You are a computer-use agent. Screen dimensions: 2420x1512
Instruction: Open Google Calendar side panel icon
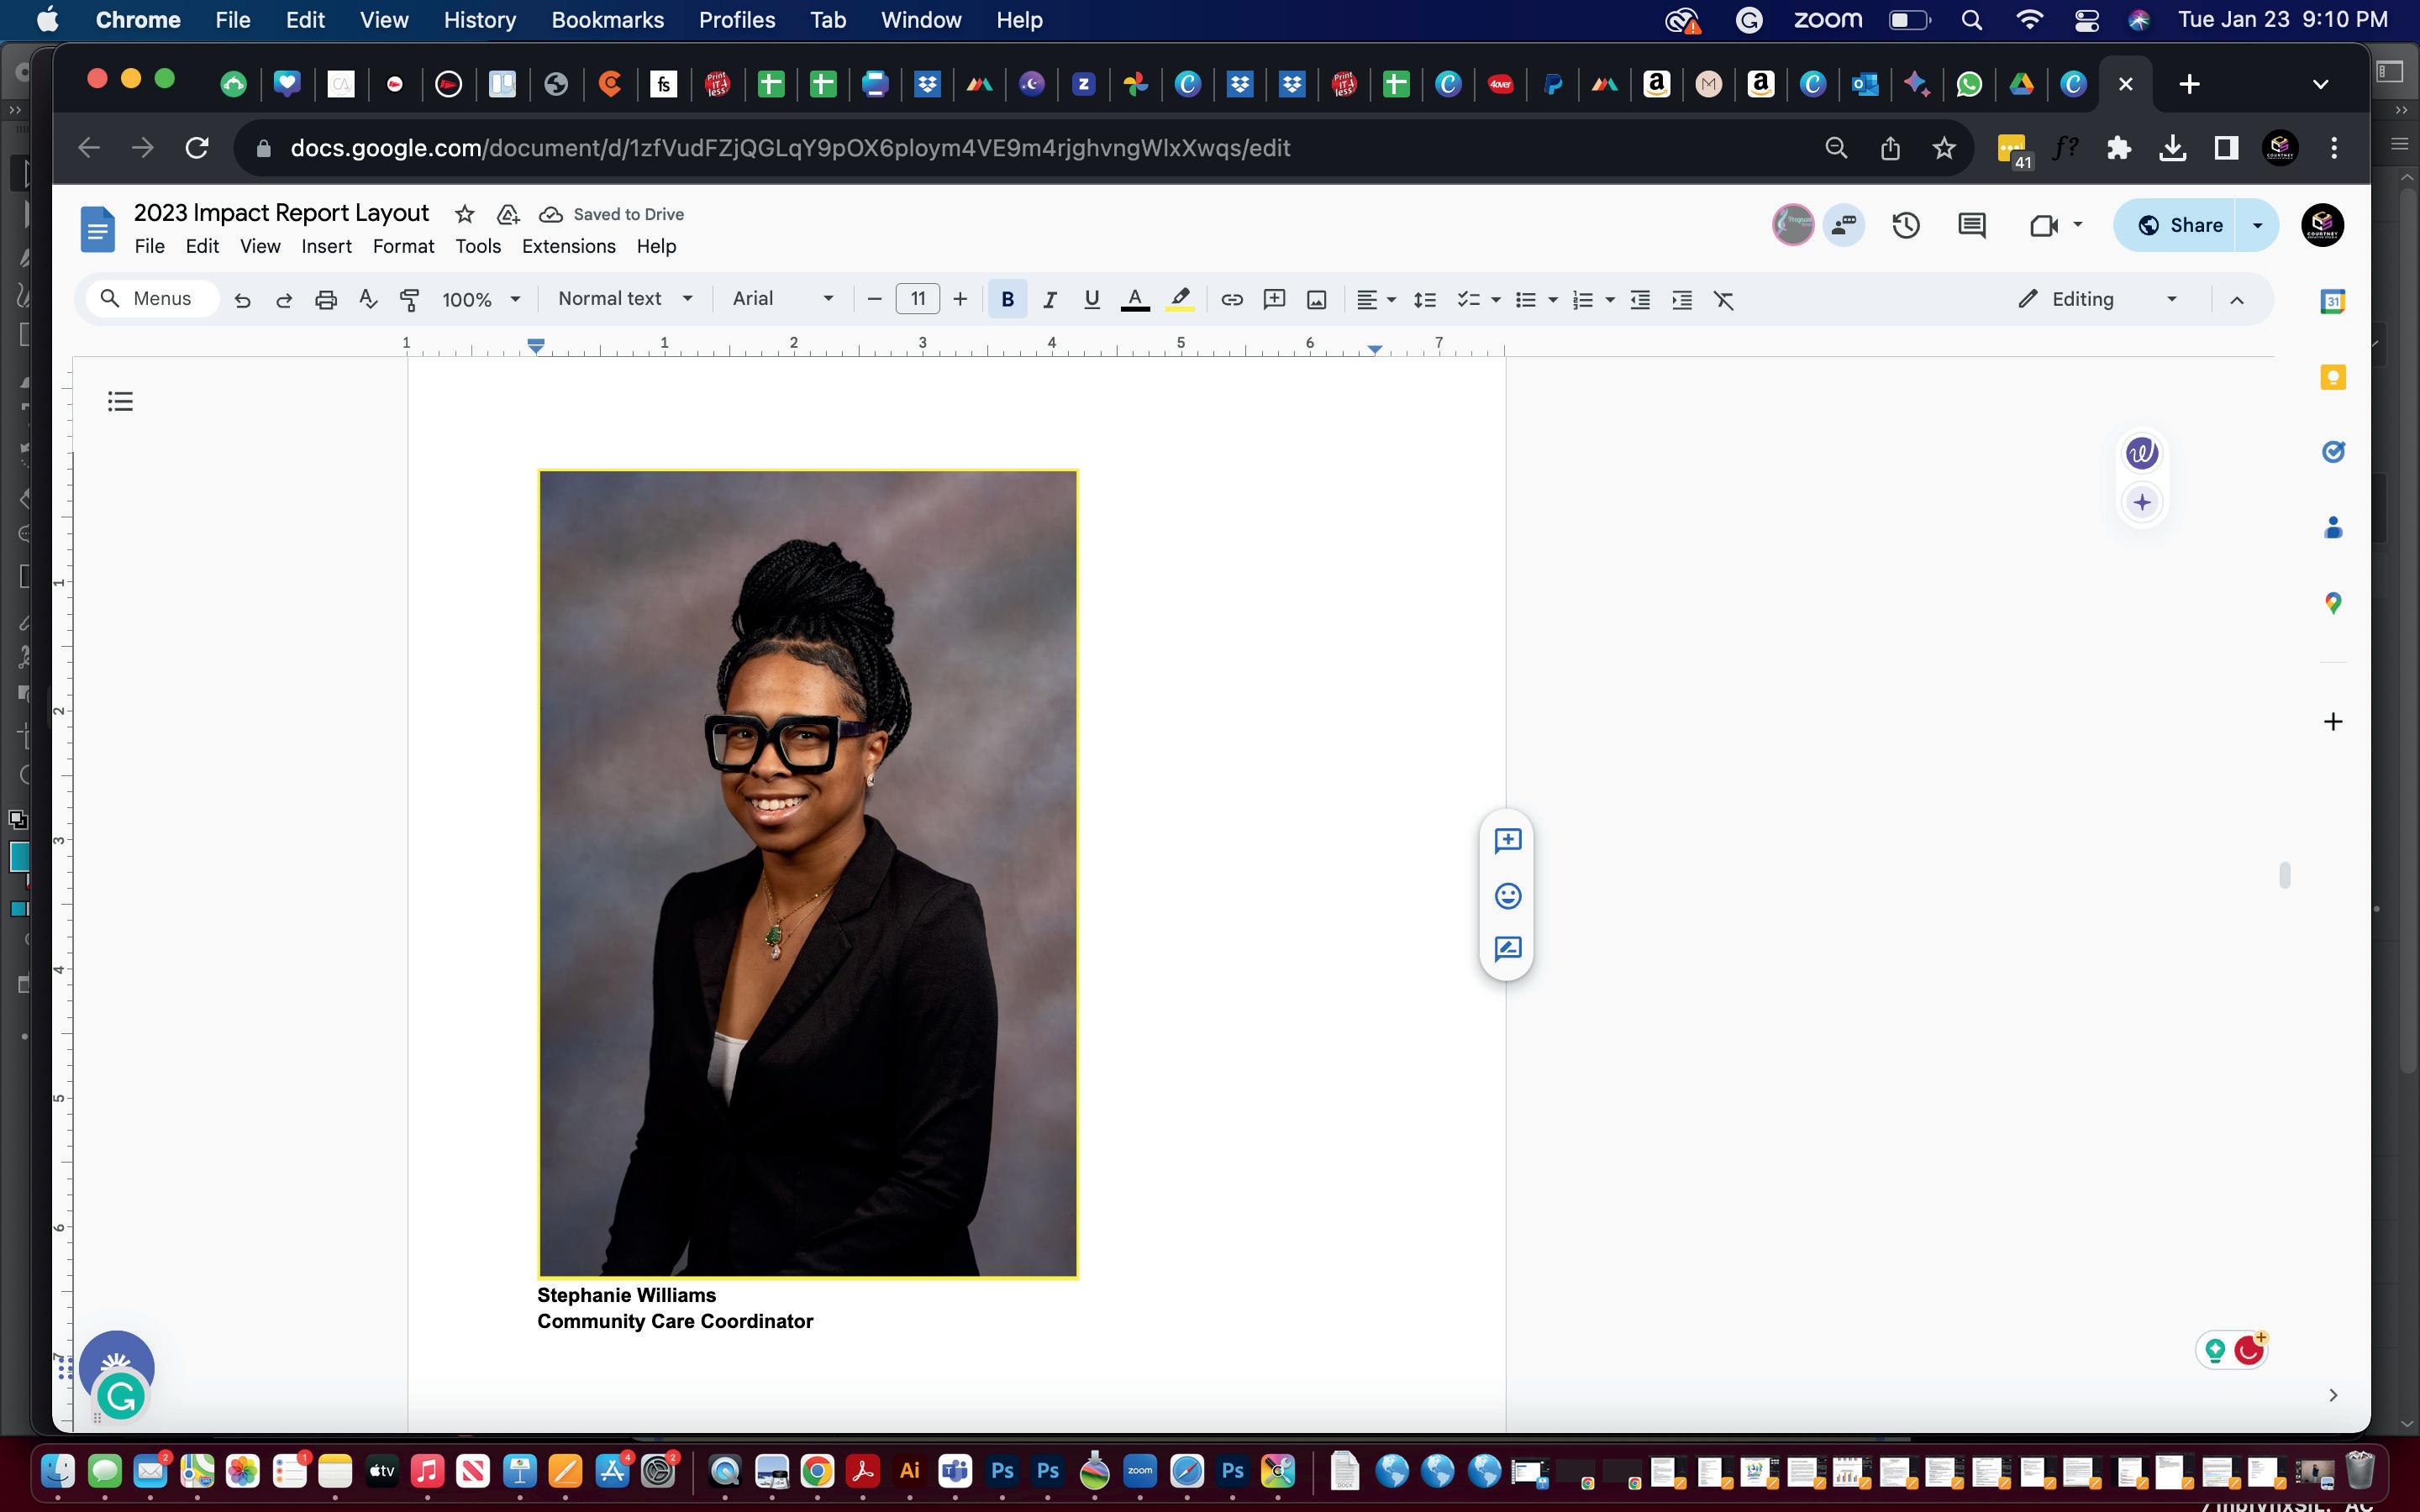[x=2332, y=301]
